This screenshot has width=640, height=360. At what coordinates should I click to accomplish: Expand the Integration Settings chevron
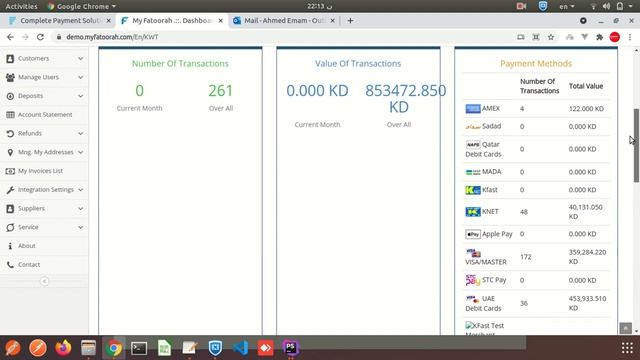80,190
